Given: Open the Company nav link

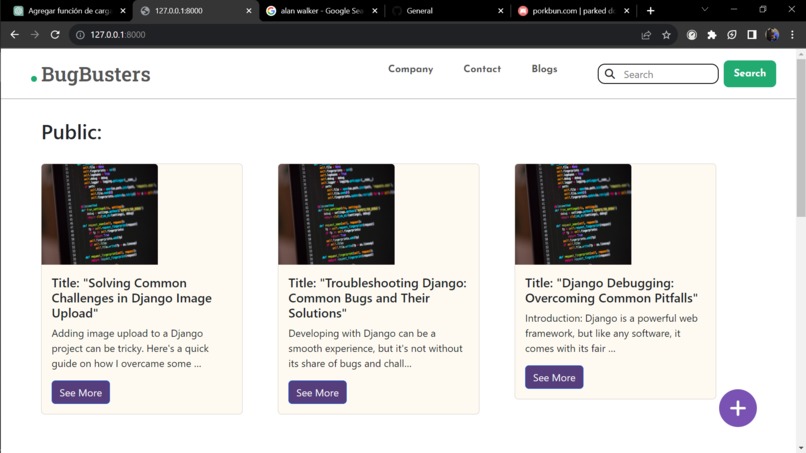Looking at the screenshot, I should click(x=410, y=69).
